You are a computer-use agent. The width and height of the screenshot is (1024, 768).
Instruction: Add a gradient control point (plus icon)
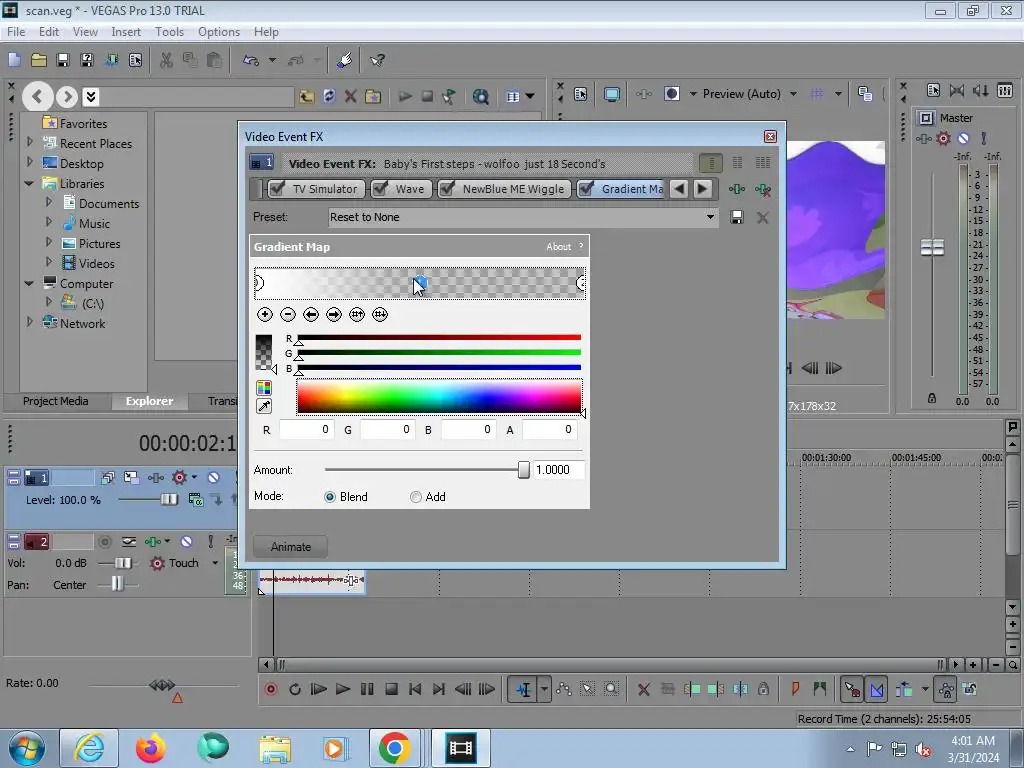tap(264, 315)
